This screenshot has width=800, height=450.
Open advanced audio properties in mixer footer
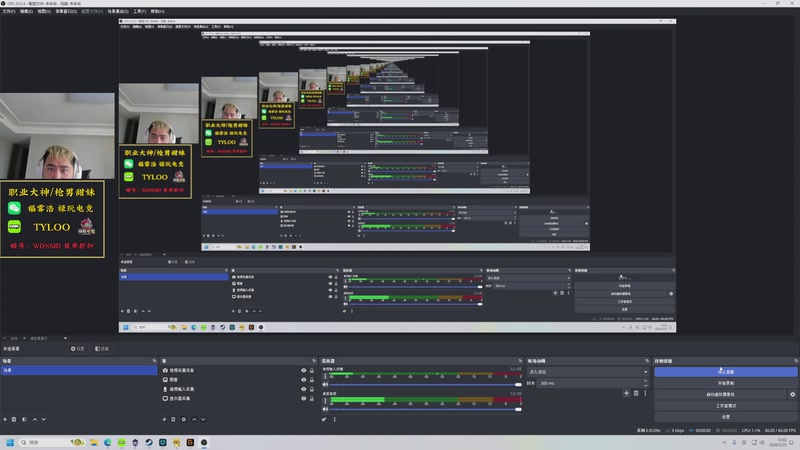click(x=324, y=419)
